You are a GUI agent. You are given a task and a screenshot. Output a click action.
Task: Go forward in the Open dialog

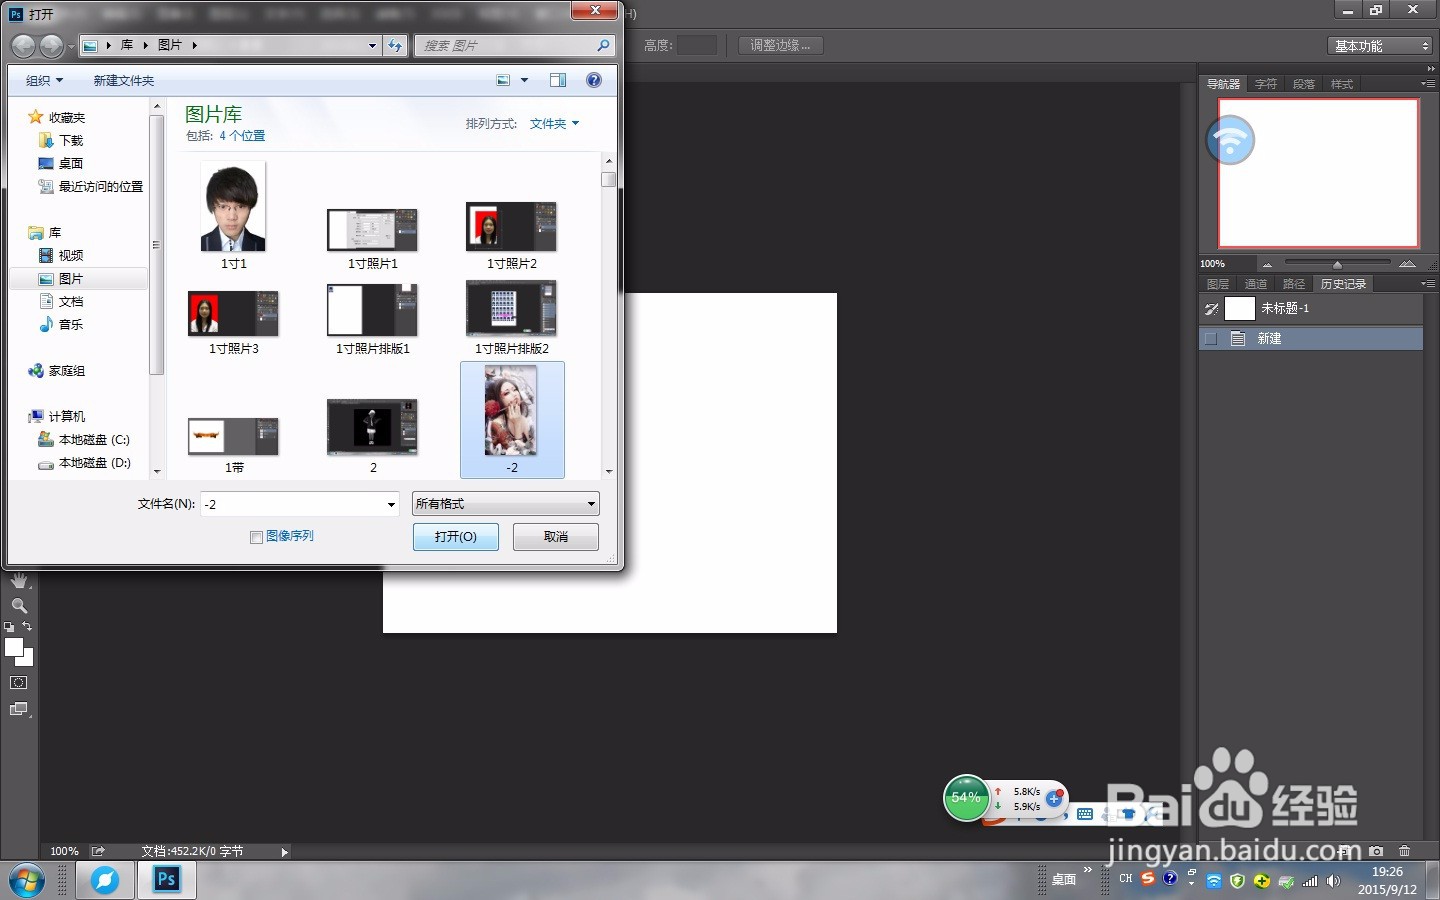pyautogui.click(x=51, y=46)
